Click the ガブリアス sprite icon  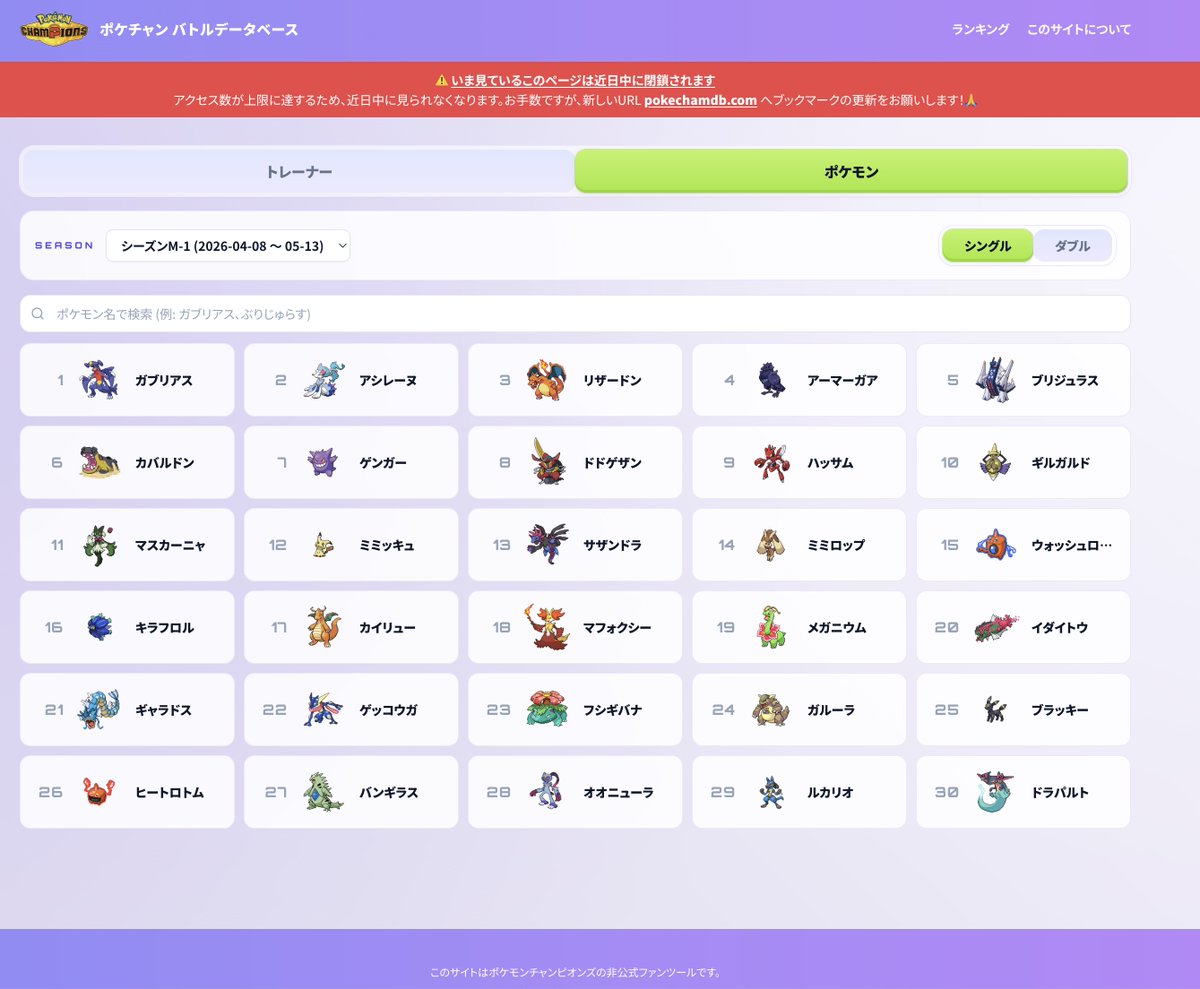click(99, 380)
